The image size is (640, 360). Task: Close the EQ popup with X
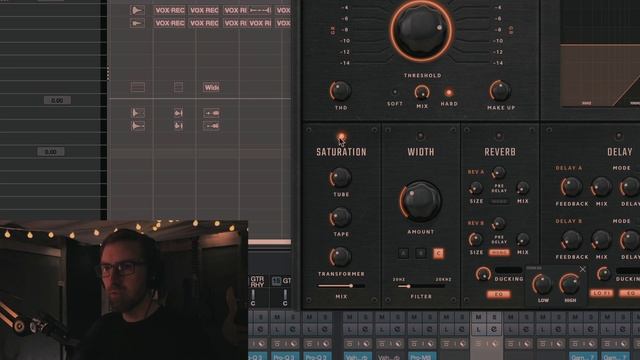[582, 269]
